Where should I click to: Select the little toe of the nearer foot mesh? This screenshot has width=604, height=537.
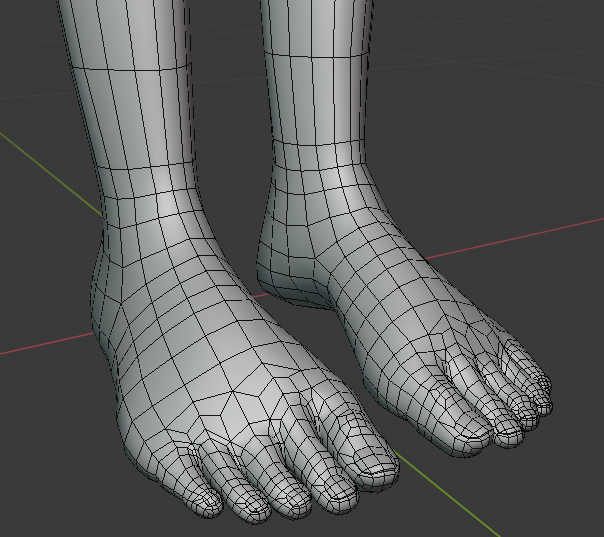pos(200,489)
